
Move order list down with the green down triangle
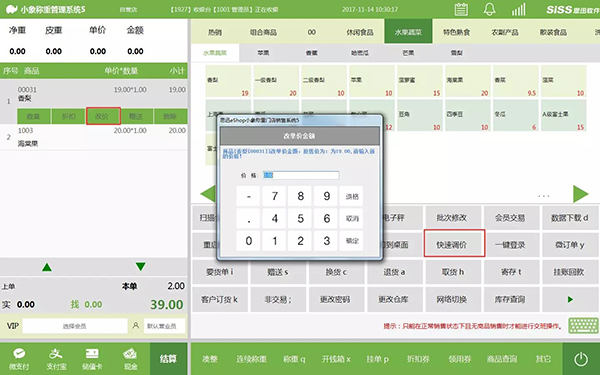(x=140, y=266)
